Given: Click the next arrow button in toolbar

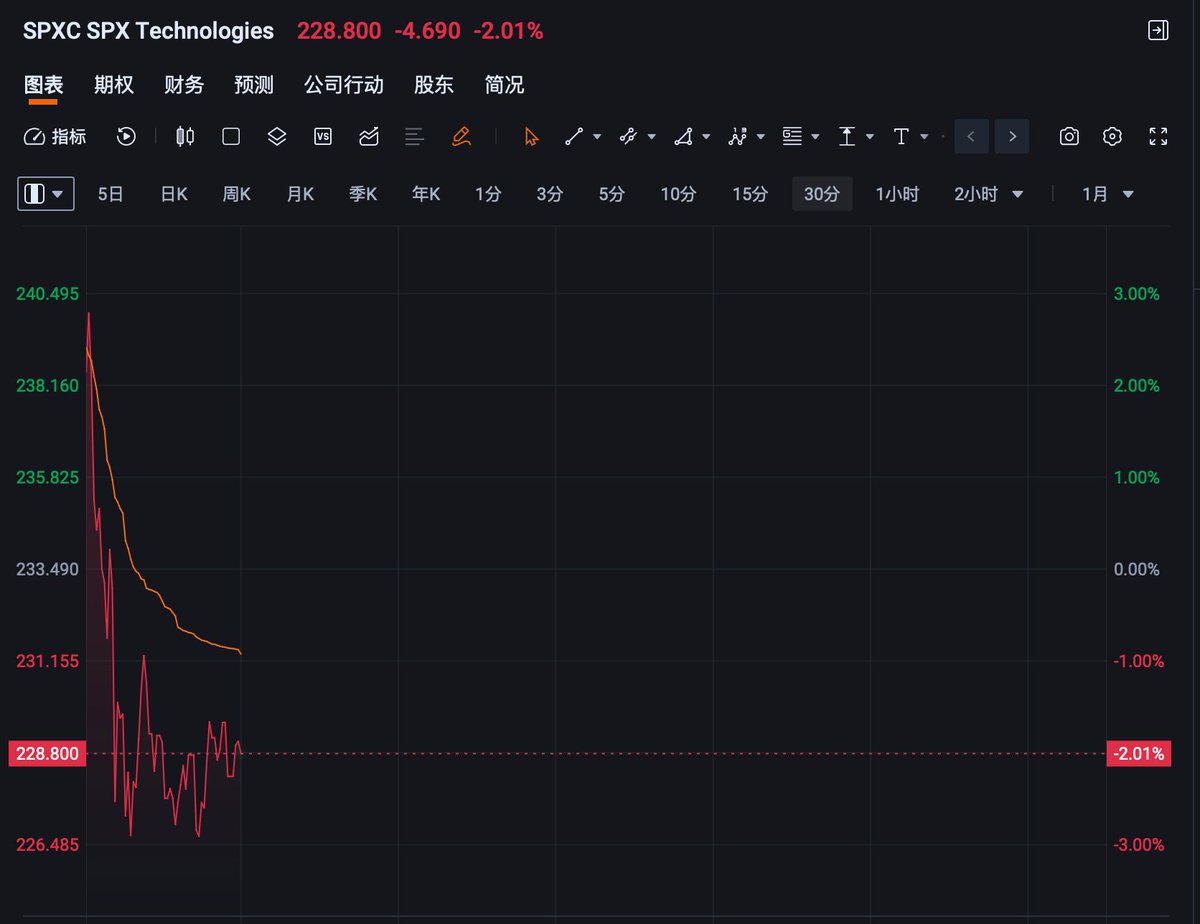Looking at the screenshot, I should (1012, 137).
